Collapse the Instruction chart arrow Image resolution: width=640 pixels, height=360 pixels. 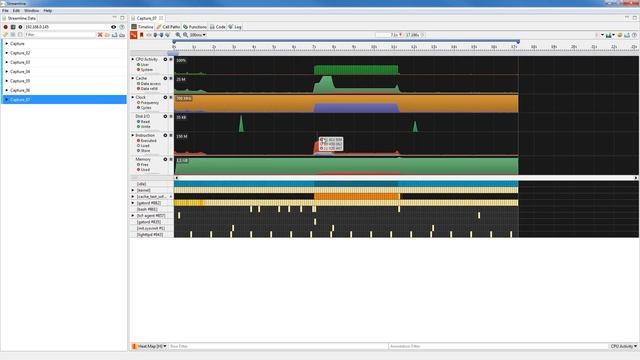point(133,136)
